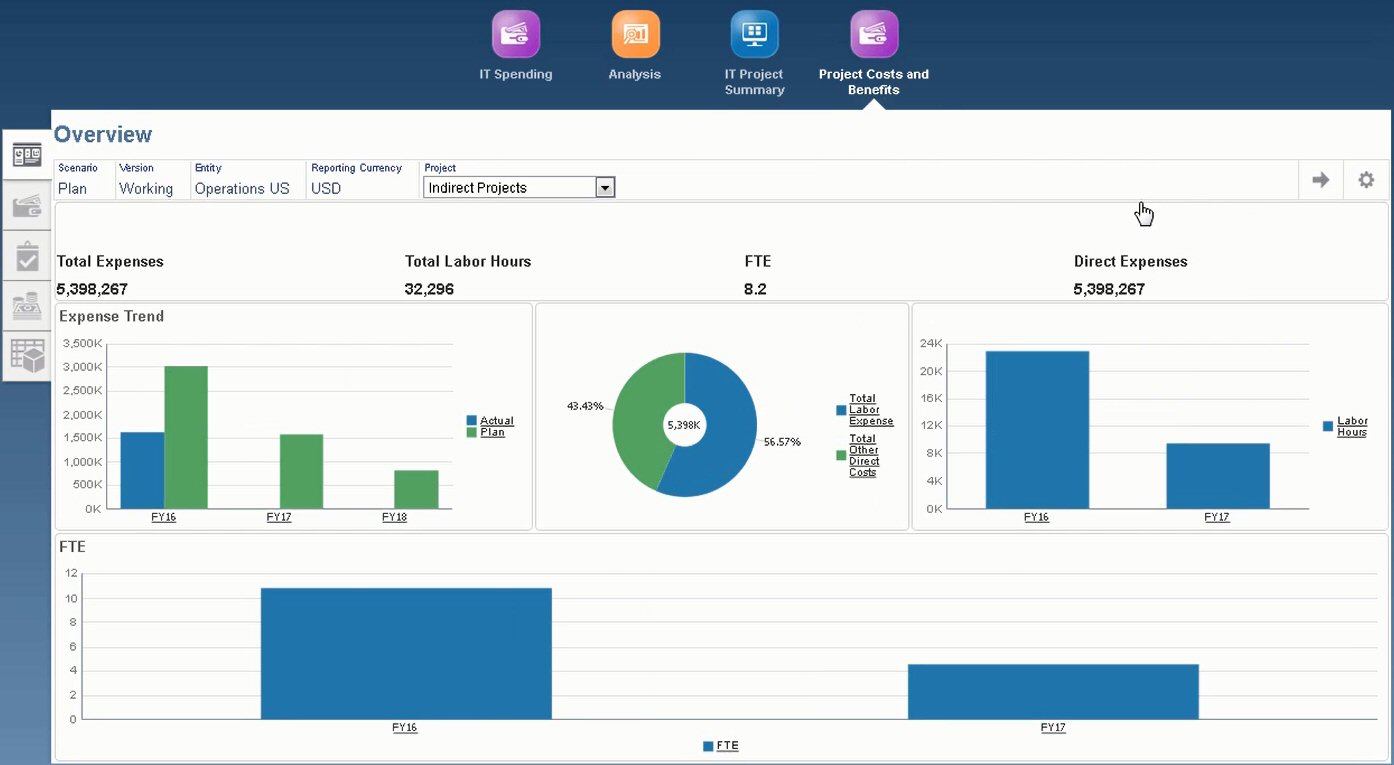Screen dimensions: 1394x765
Task: Select the Project Costs and Benefits icon
Action: click(x=873, y=33)
